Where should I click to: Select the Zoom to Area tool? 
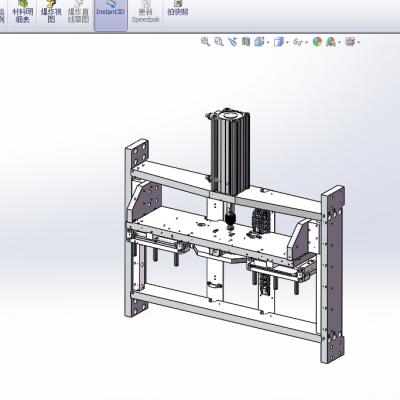point(219,42)
